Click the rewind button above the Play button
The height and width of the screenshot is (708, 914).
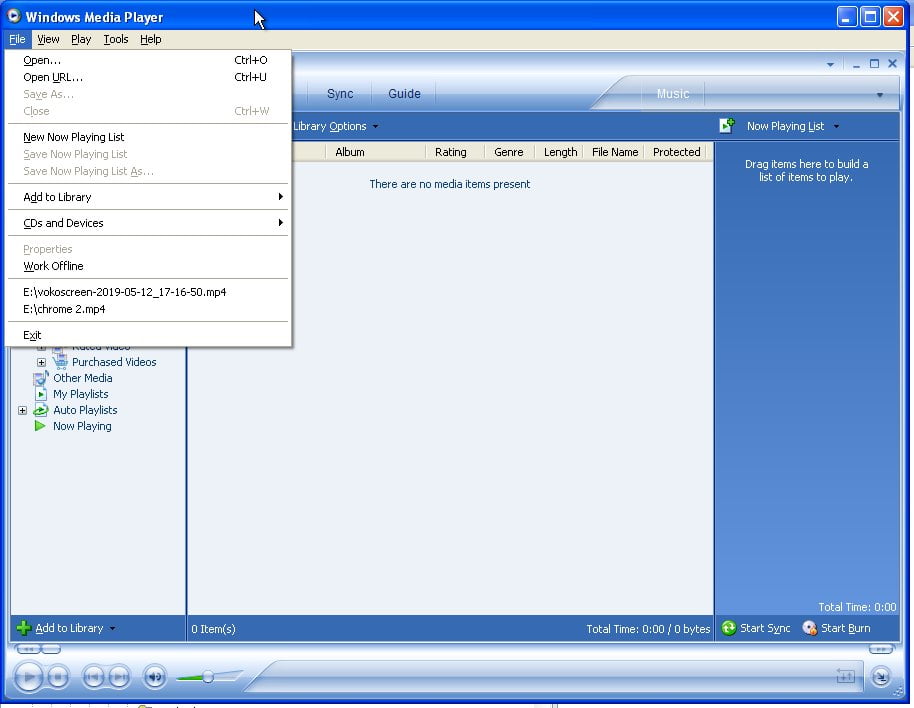pyautogui.click(x=28, y=649)
